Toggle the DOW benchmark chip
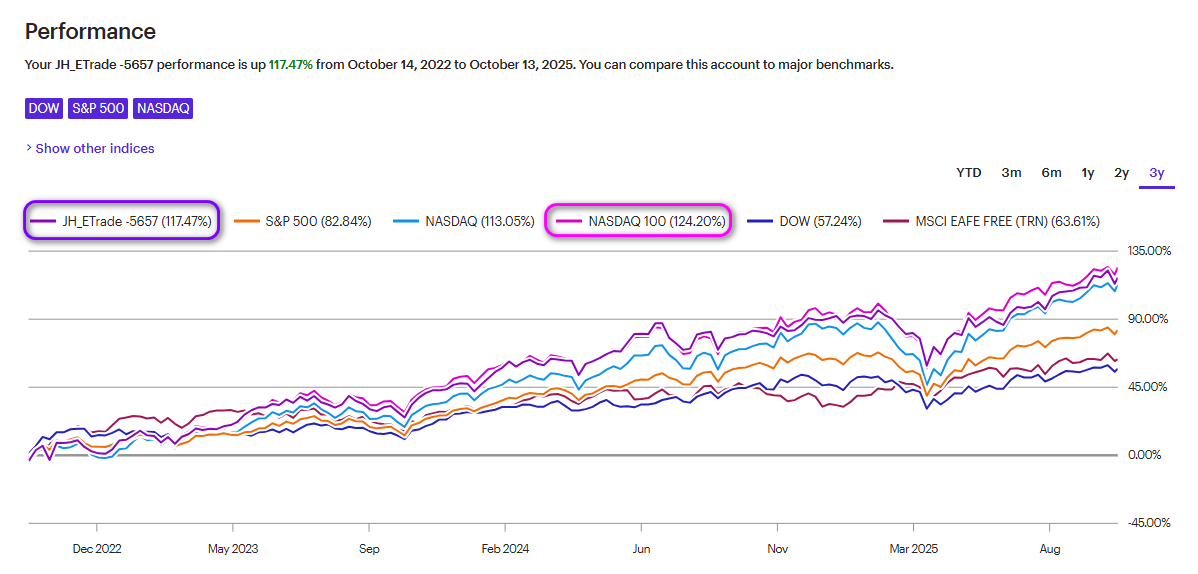The width and height of the screenshot is (1198, 574). (x=44, y=108)
